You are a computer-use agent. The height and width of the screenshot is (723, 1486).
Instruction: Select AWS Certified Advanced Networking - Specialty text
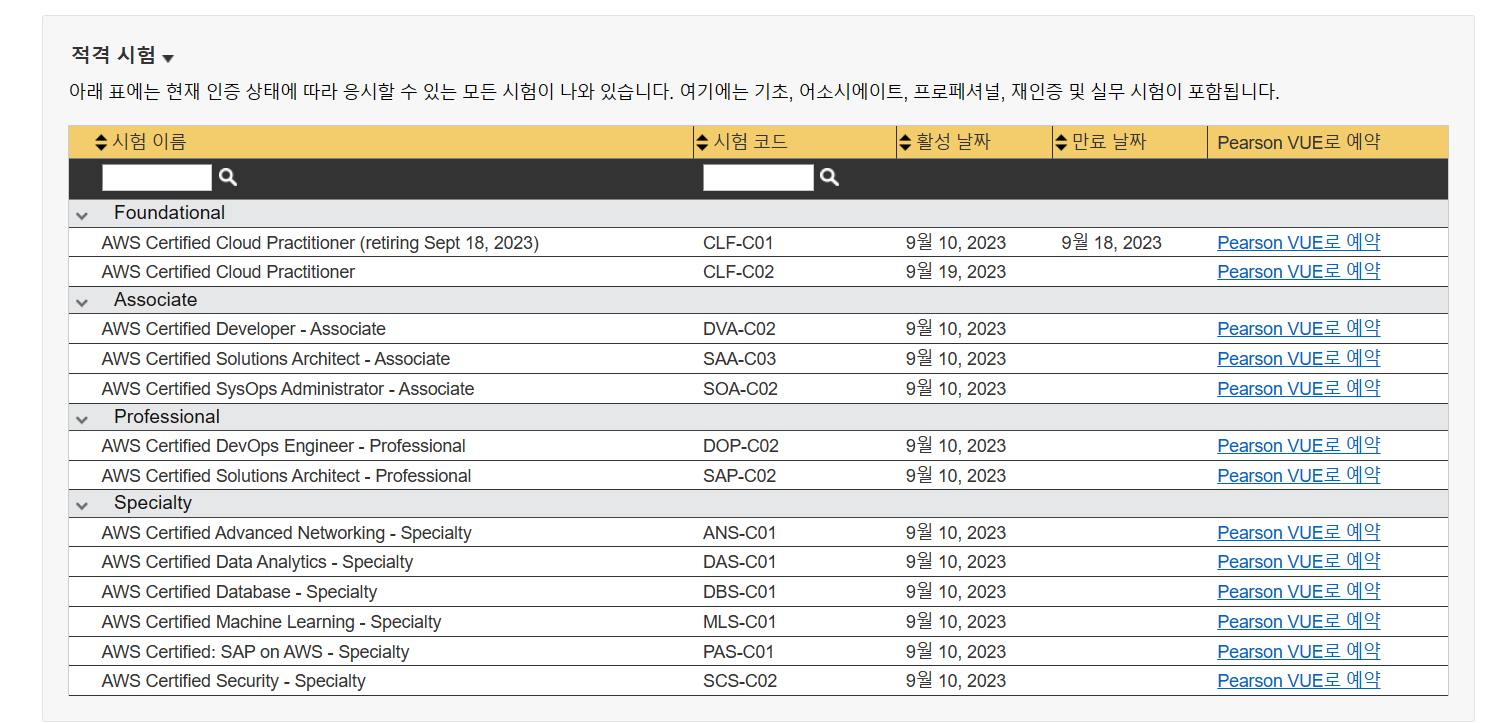tap(286, 533)
